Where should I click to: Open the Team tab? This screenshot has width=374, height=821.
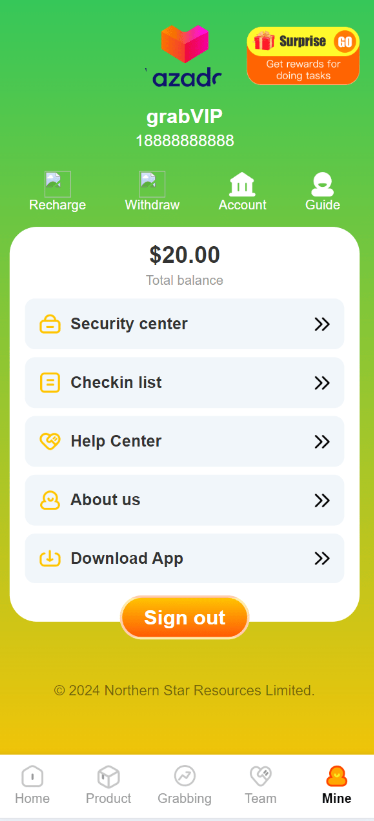click(x=260, y=785)
